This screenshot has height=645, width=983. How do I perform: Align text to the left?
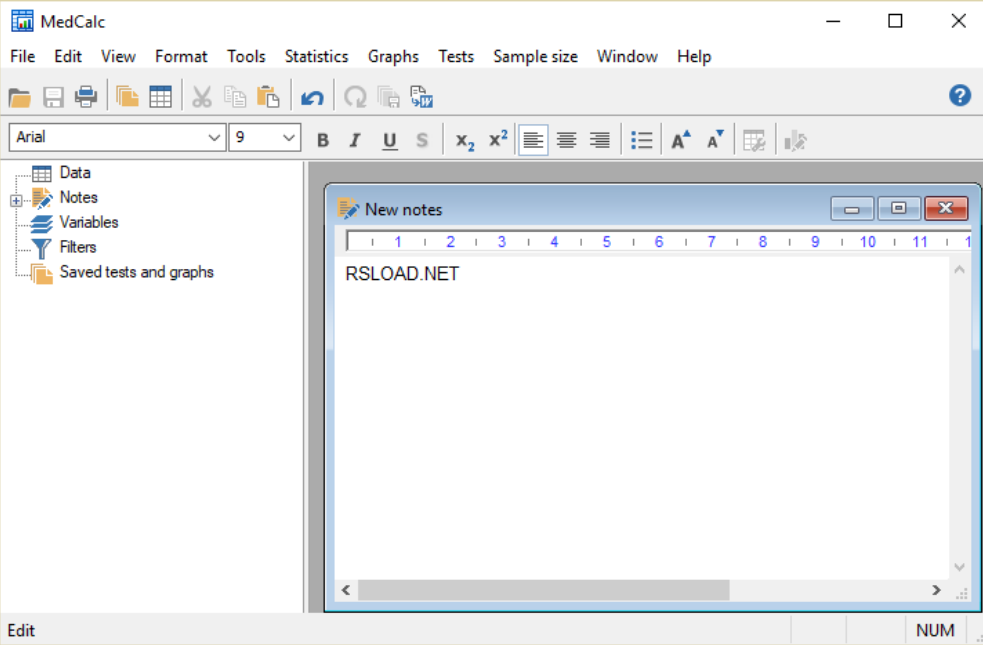tap(533, 140)
